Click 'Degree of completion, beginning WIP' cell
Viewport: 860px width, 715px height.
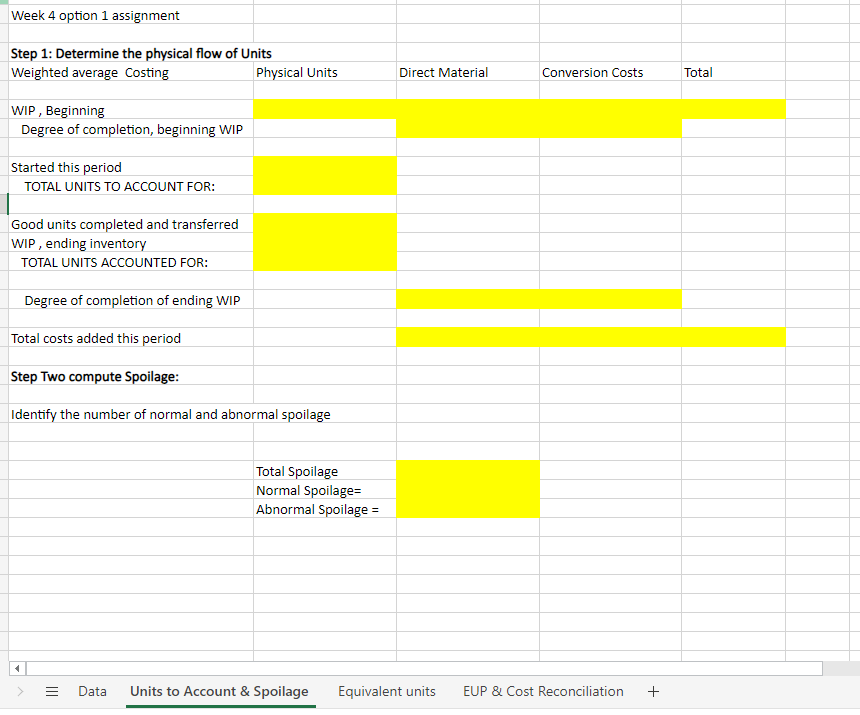click(x=131, y=129)
